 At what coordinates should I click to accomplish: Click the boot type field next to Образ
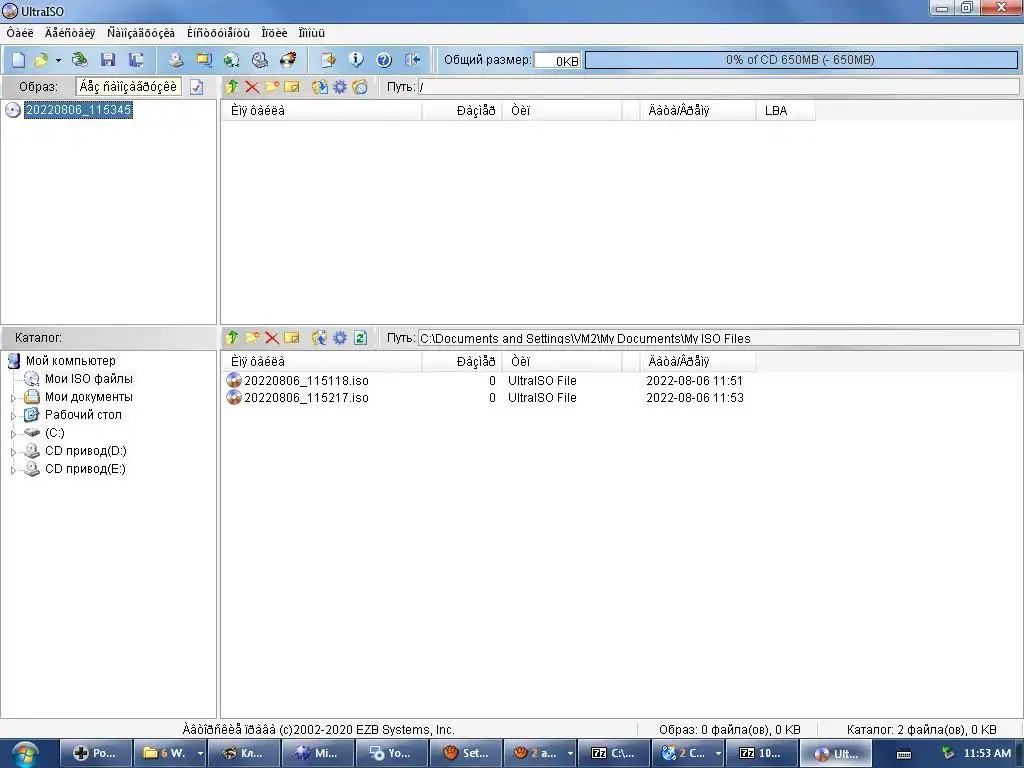coord(129,87)
